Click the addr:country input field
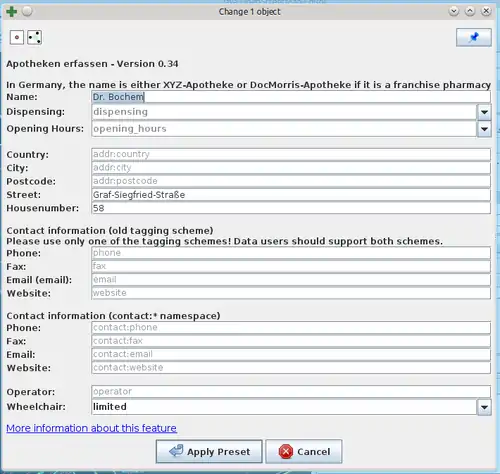This screenshot has height=474, width=500. [291, 154]
